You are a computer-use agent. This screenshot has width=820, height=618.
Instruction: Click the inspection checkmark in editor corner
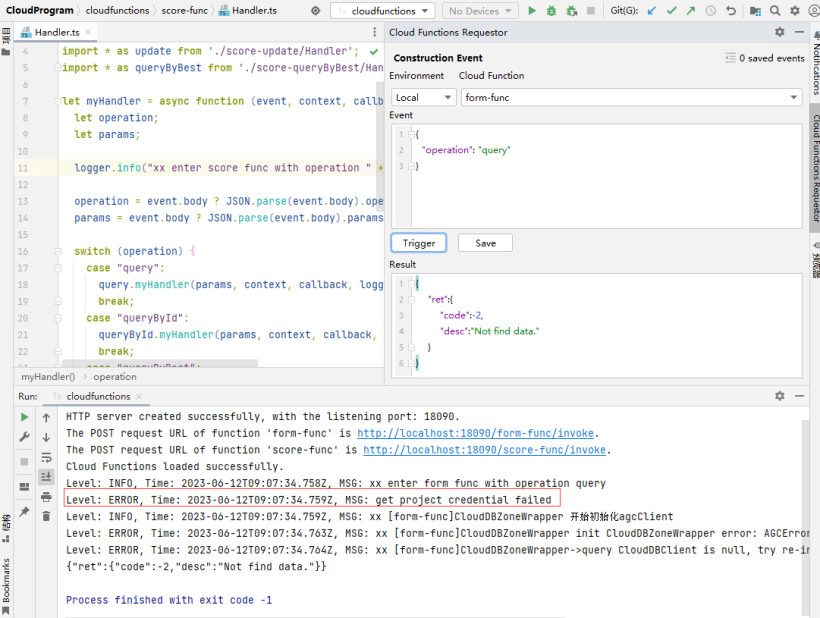(373, 51)
